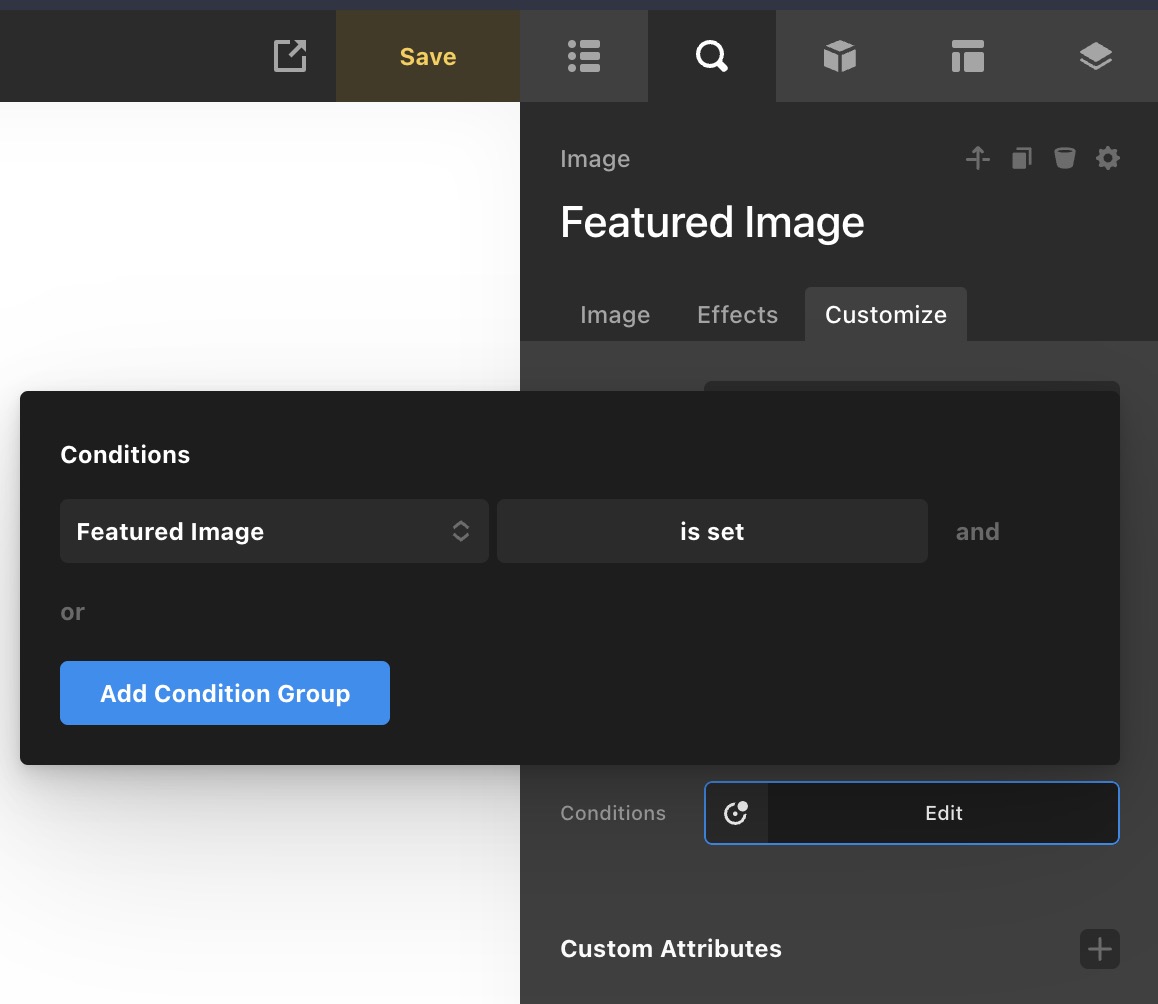Open element settings gear icon
This screenshot has height=1004, width=1158.
pyautogui.click(x=1107, y=158)
